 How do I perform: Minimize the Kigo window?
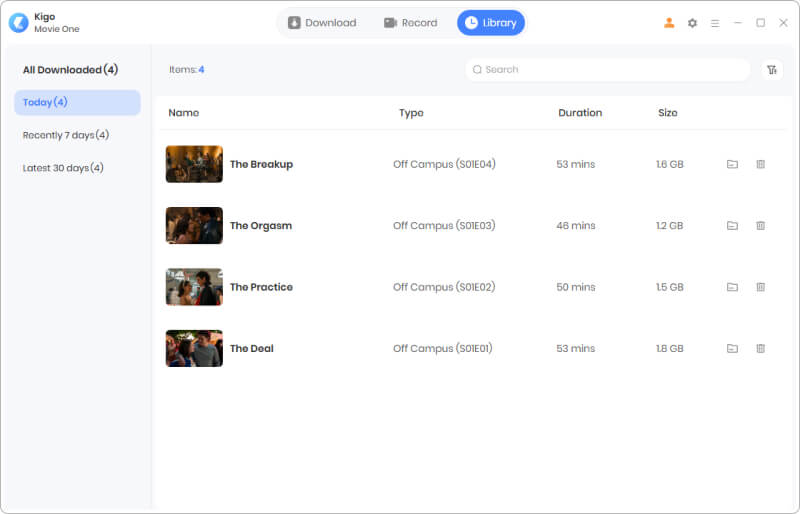[x=738, y=23]
